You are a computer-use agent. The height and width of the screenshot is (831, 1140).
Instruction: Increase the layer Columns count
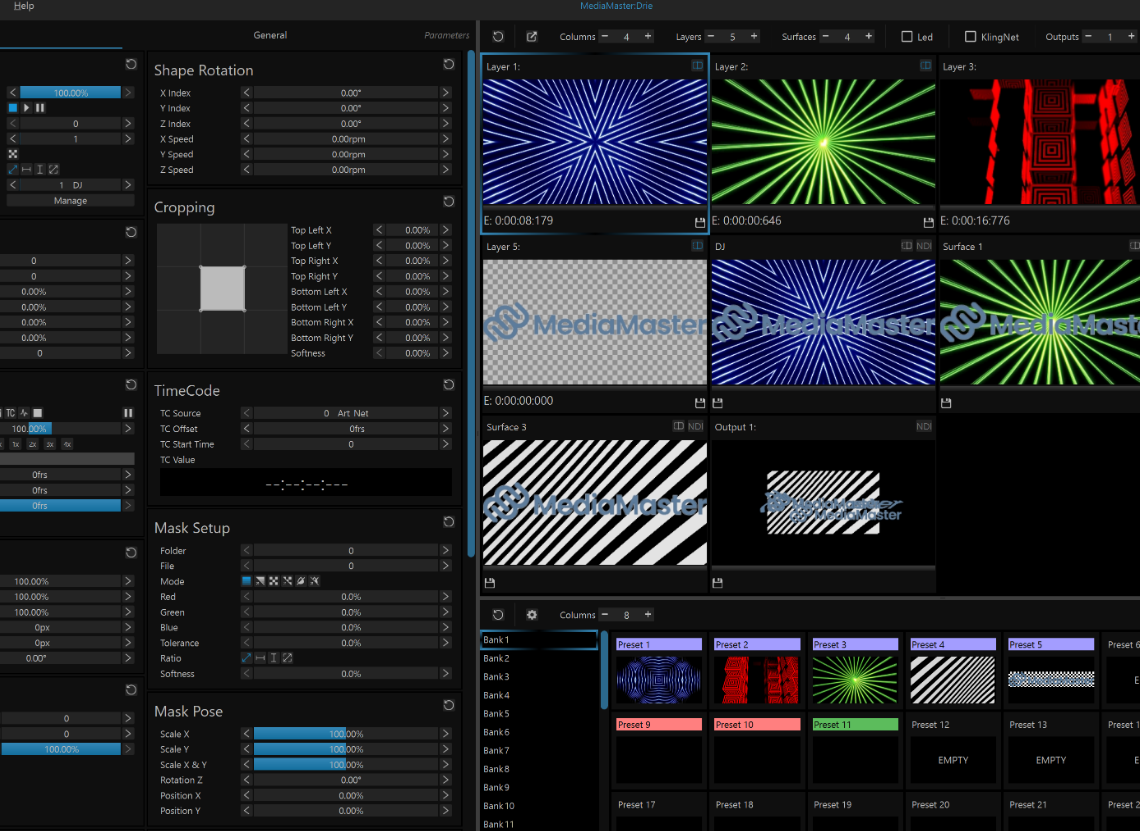pyautogui.click(x=648, y=36)
